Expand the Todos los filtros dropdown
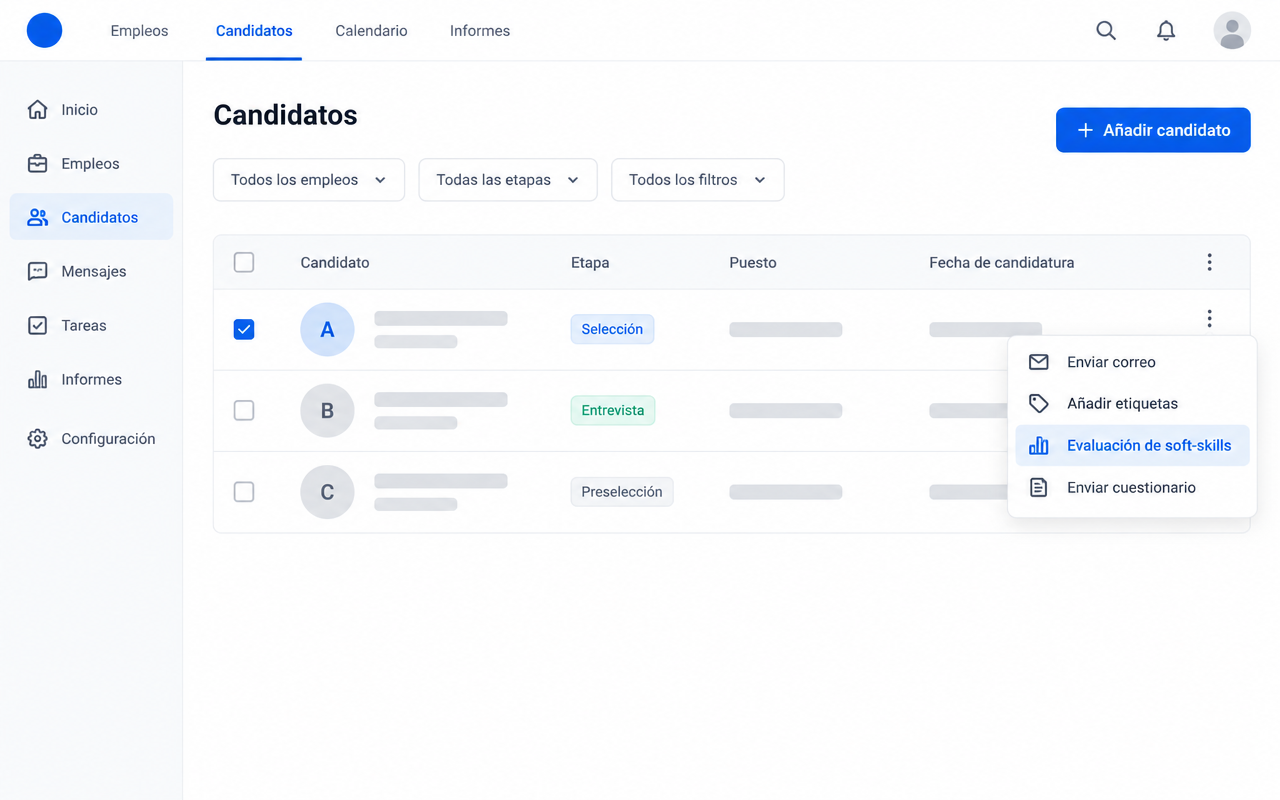 click(x=698, y=180)
